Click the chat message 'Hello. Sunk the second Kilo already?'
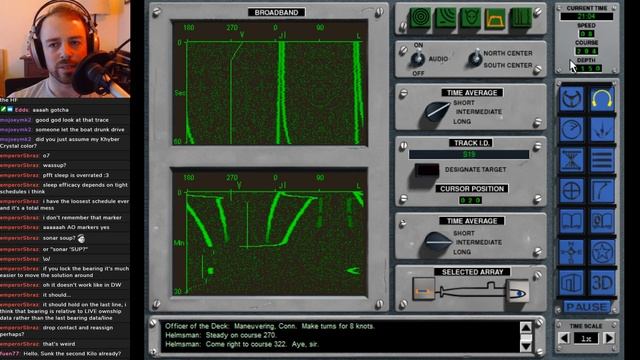 click(x=72, y=353)
